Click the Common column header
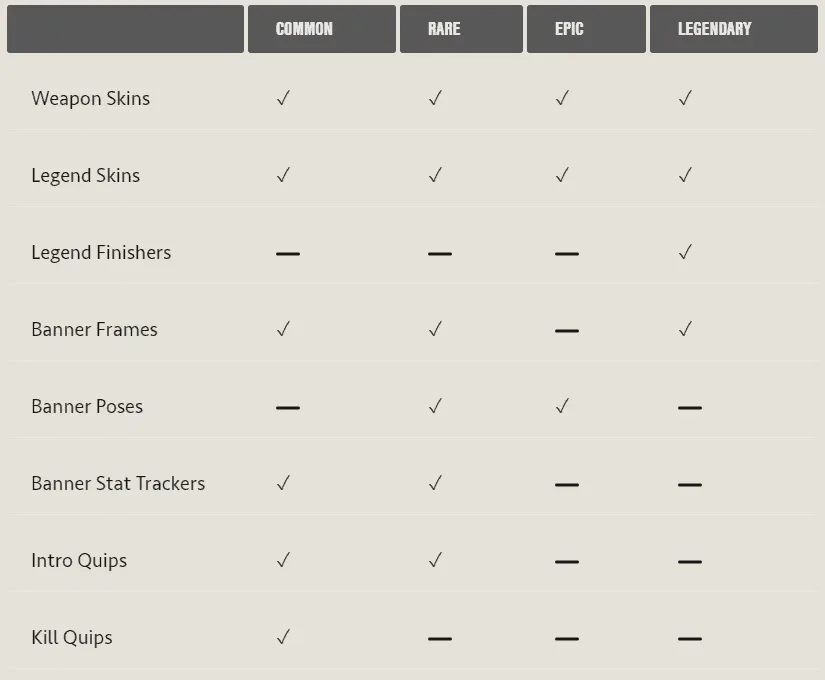 [321, 29]
